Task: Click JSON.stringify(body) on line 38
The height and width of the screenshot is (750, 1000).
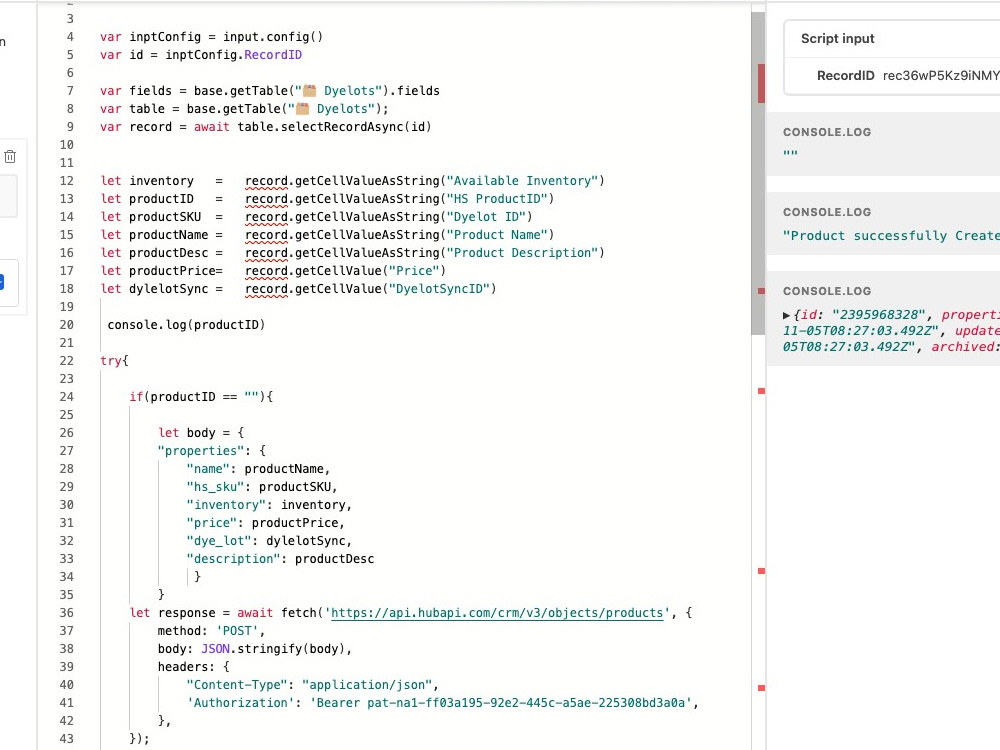Action: pos(272,649)
